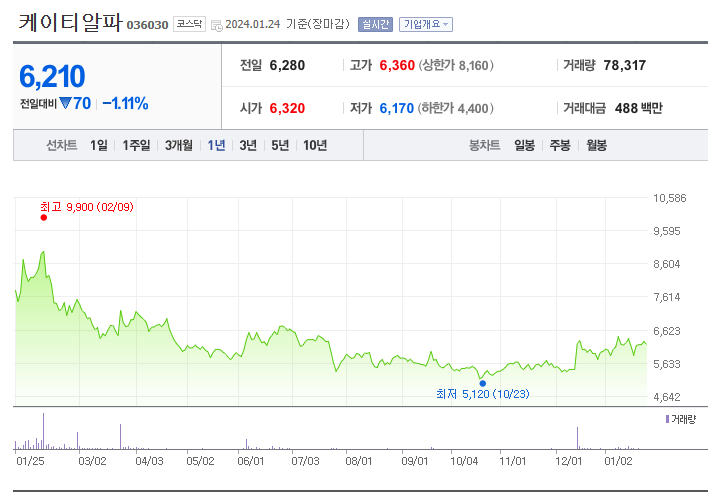Open the 주봉 weekly candlestick chart
708x492 pixels.
pyautogui.click(x=560, y=145)
